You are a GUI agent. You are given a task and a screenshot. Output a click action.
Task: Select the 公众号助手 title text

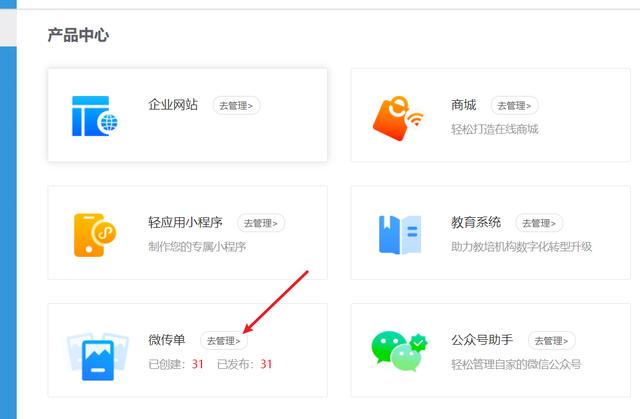482,340
